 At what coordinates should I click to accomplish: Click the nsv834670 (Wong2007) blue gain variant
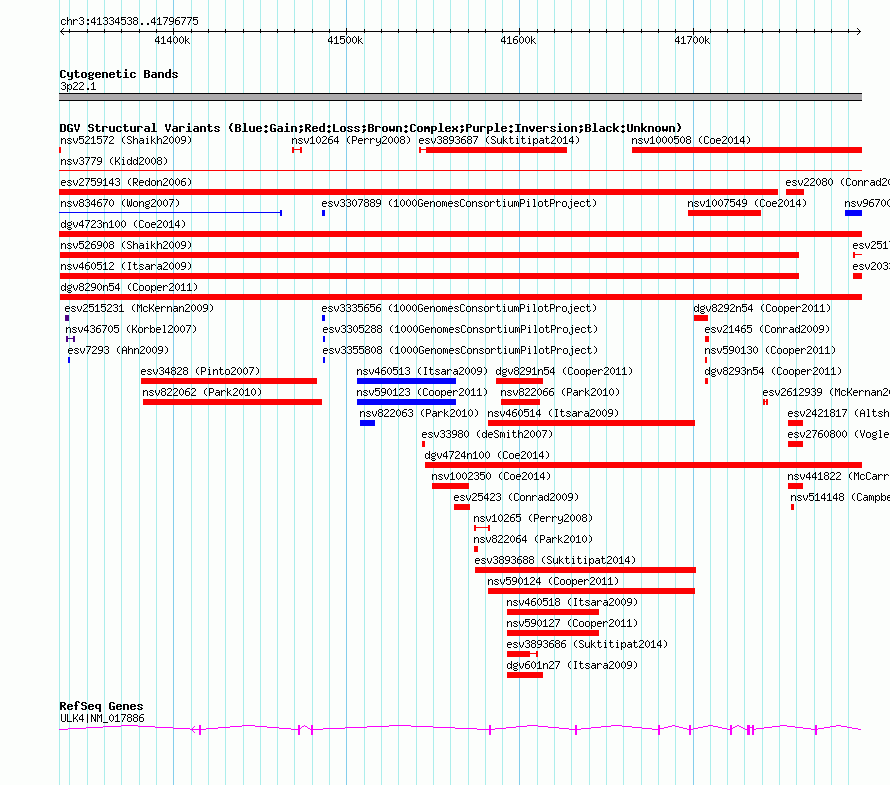(171, 213)
